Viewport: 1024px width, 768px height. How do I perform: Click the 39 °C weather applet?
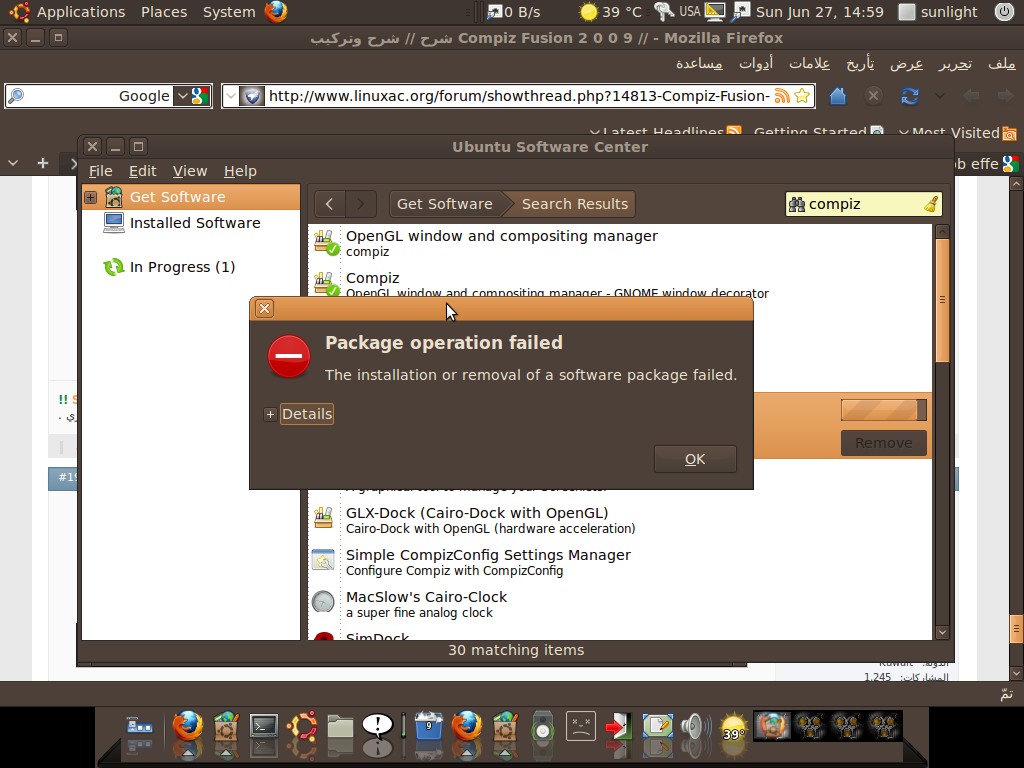click(611, 12)
